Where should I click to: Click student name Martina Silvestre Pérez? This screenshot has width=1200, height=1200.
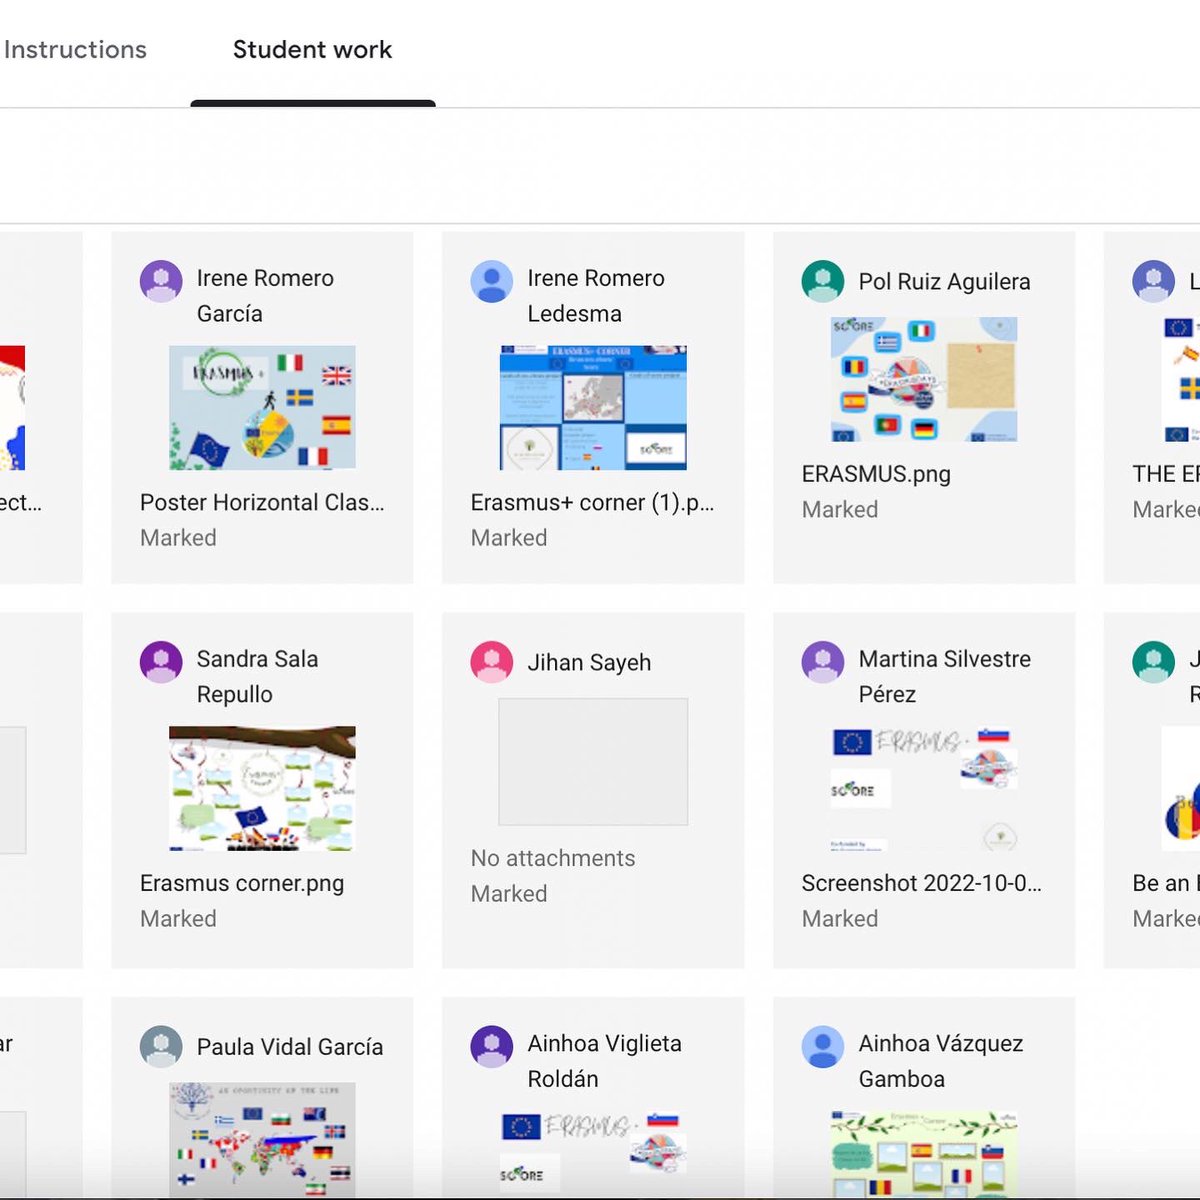pos(944,677)
